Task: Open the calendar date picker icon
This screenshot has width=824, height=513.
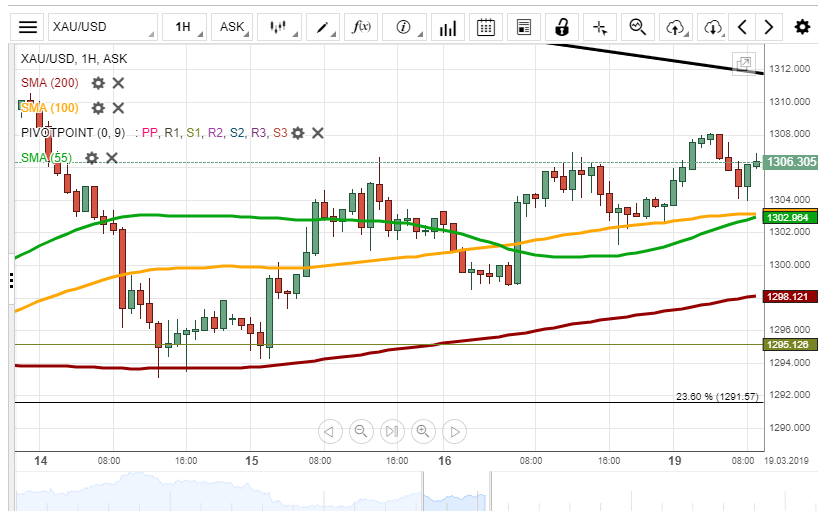Action: pos(486,27)
